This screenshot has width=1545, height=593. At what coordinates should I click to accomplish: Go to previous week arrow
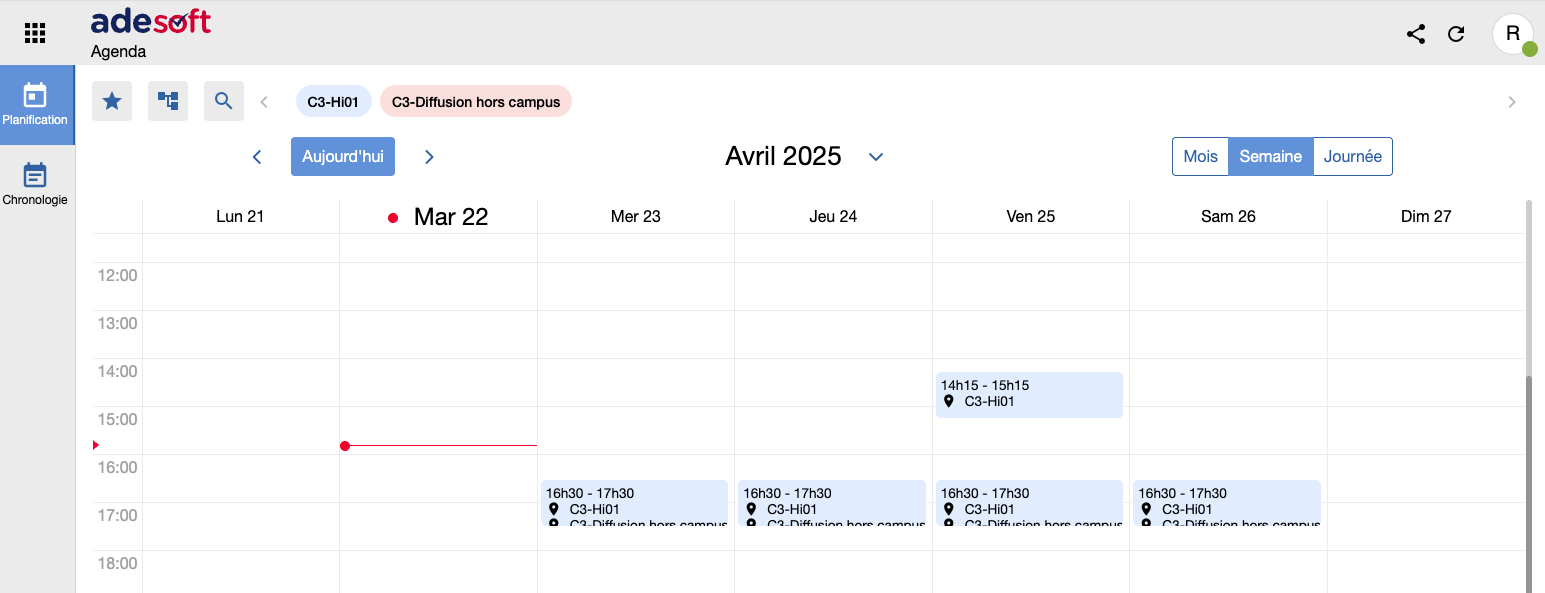coord(257,157)
